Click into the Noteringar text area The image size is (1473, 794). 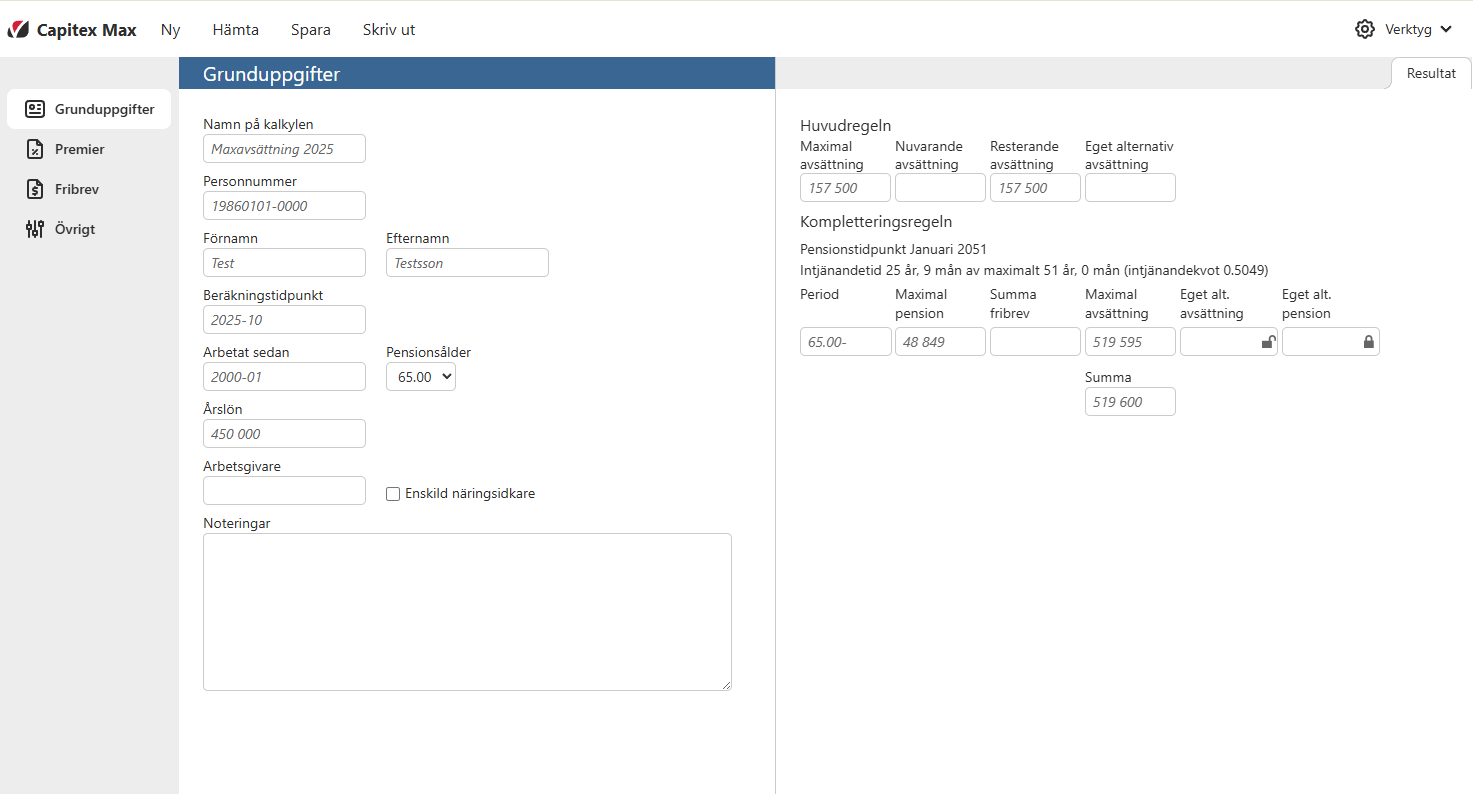(x=467, y=611)
